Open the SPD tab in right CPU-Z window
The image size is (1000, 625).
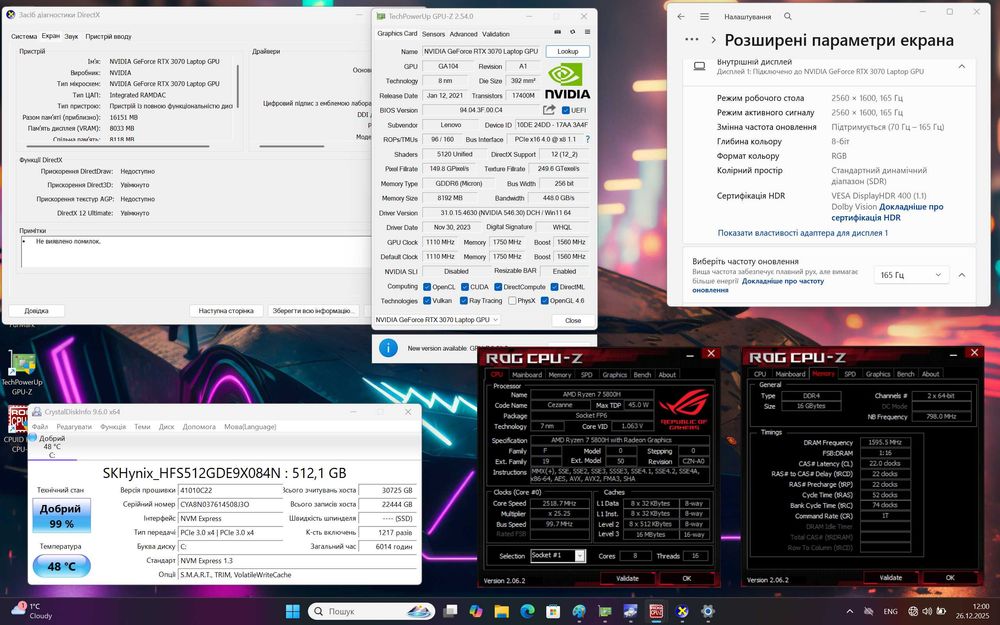click(850, 374)
